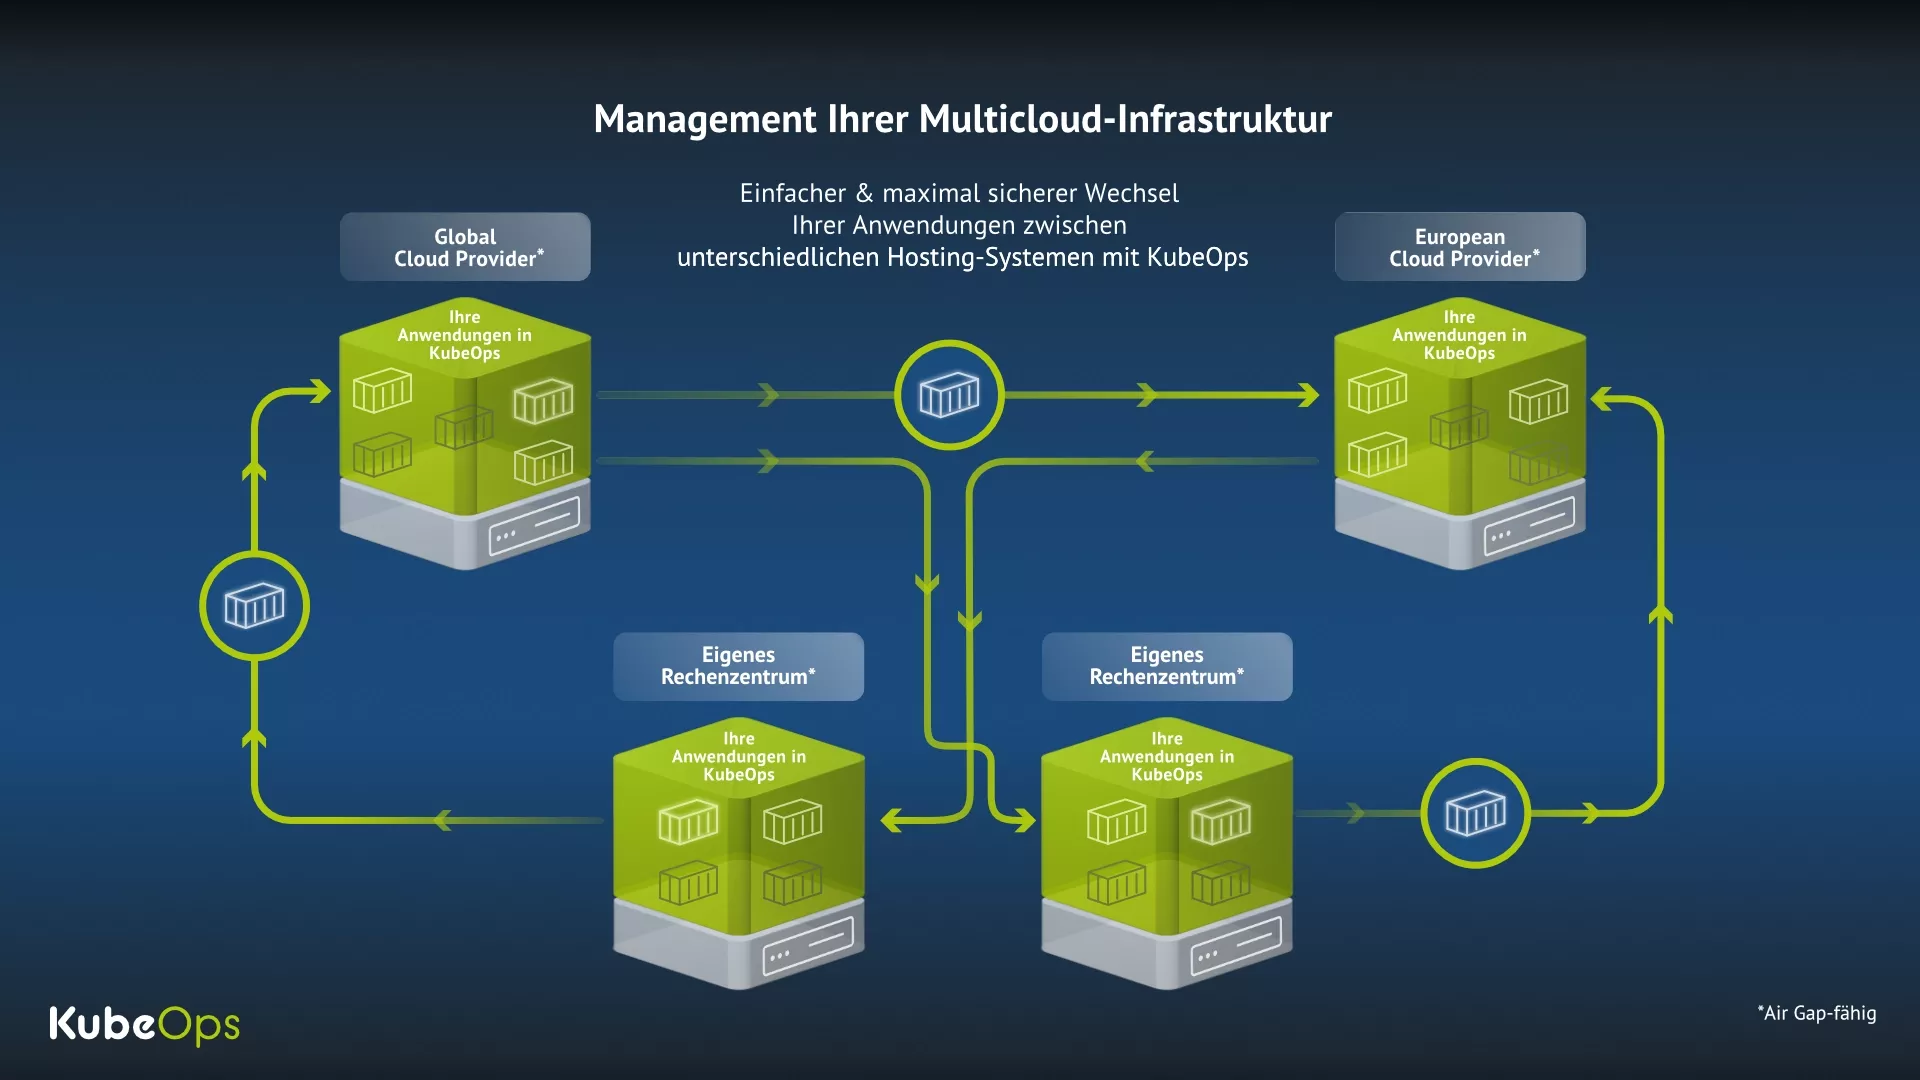Click the line 'Ihrer Anwendungen zwischen'
1920x1080 pixels.
pyautogui.click(x=959, y=225)
